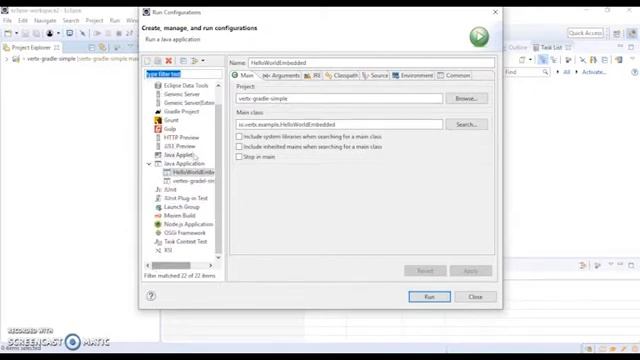Click the Revert button
Viewport: 640px width, 360px height.
425,271
